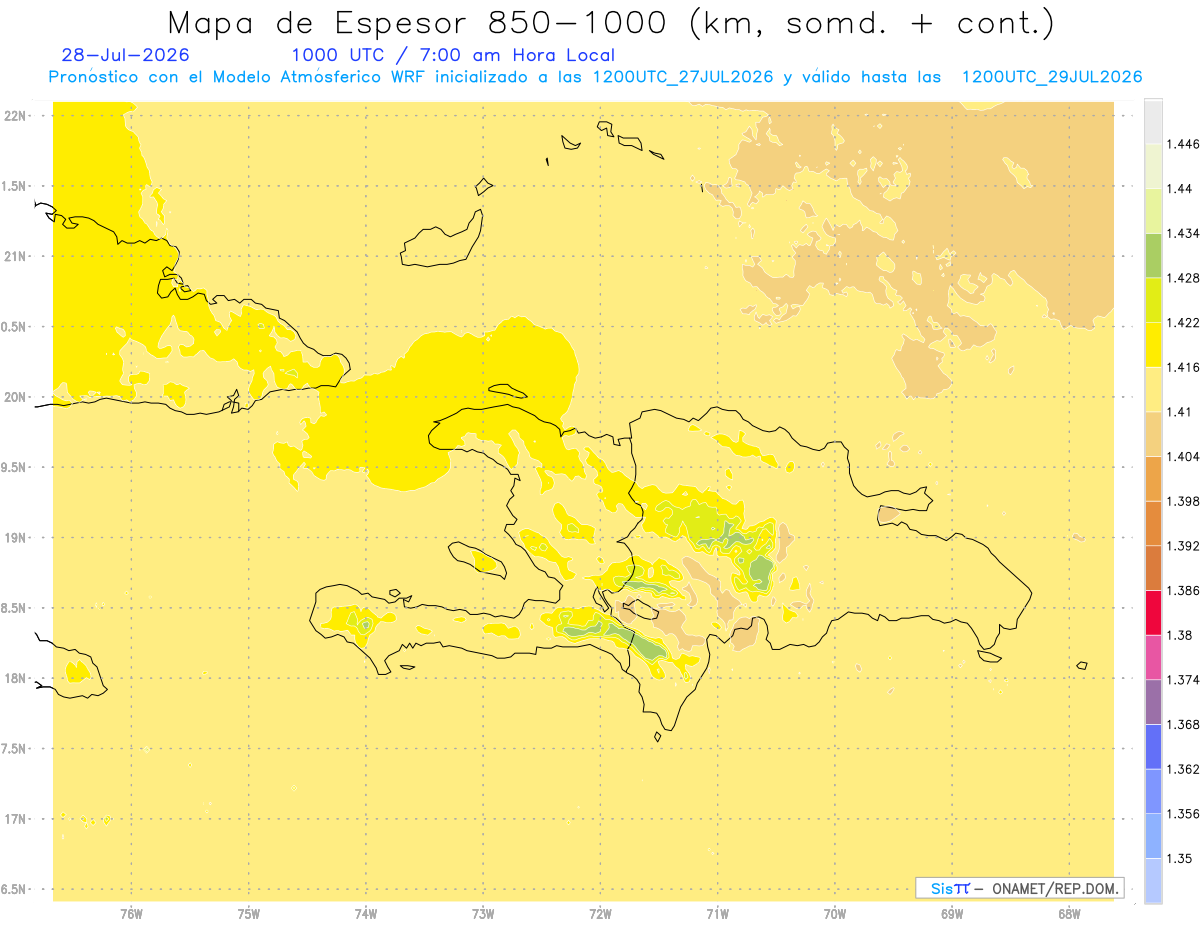Image resolution: width=1200 pixels, height=927 pixels.
Task: Click the '1.428' color scale label
Action: tap(1183, 278)
